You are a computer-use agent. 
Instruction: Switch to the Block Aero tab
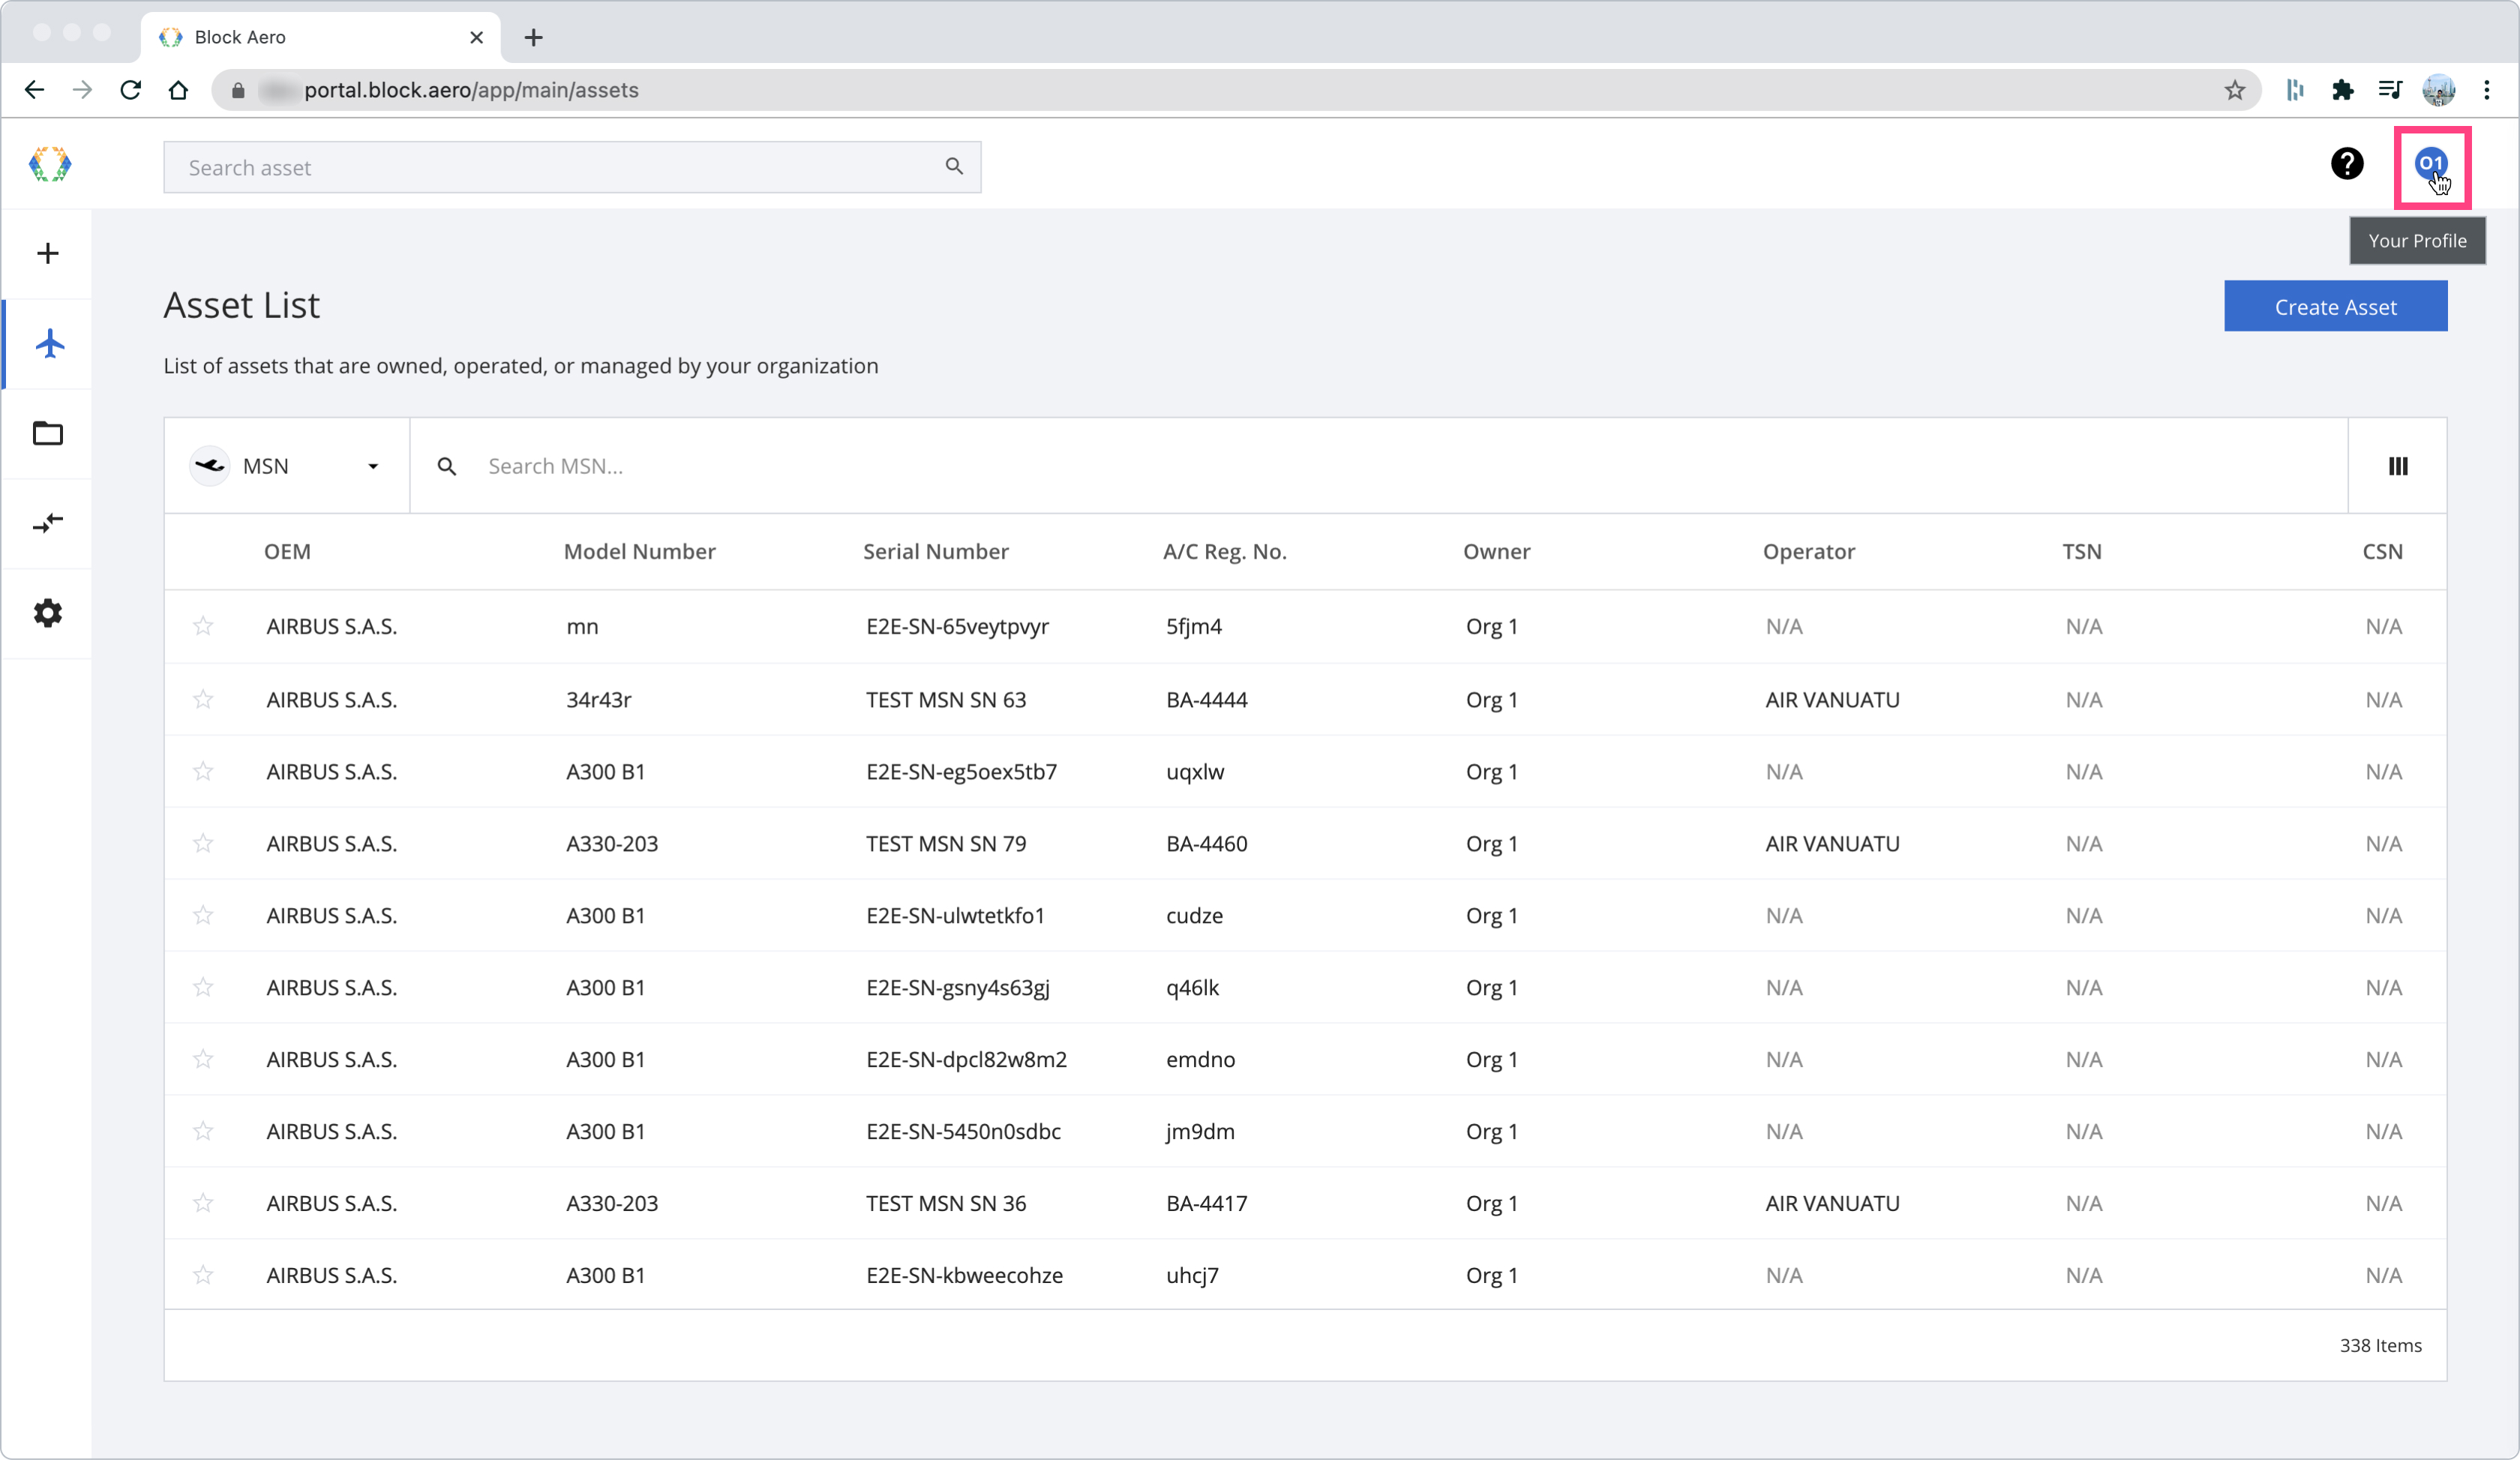(x=320, y=37)
